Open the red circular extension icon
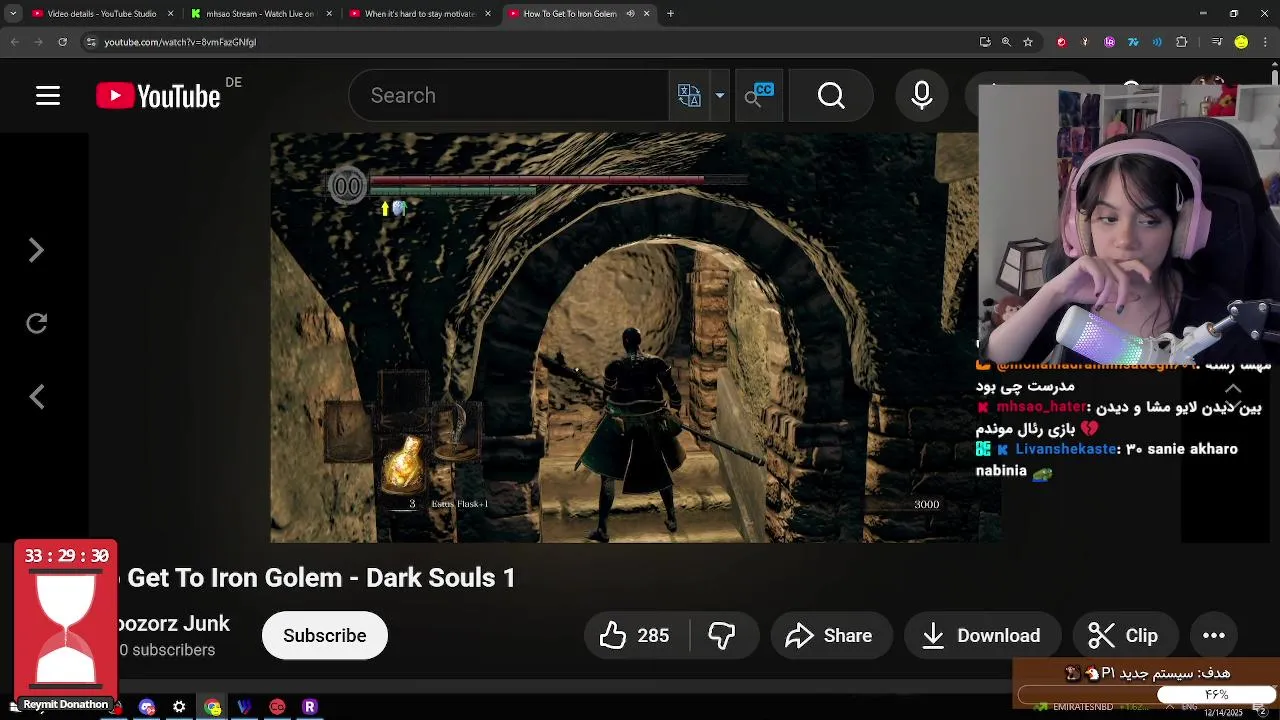The image size is (1280, 720). click(x=1061, y=42)
